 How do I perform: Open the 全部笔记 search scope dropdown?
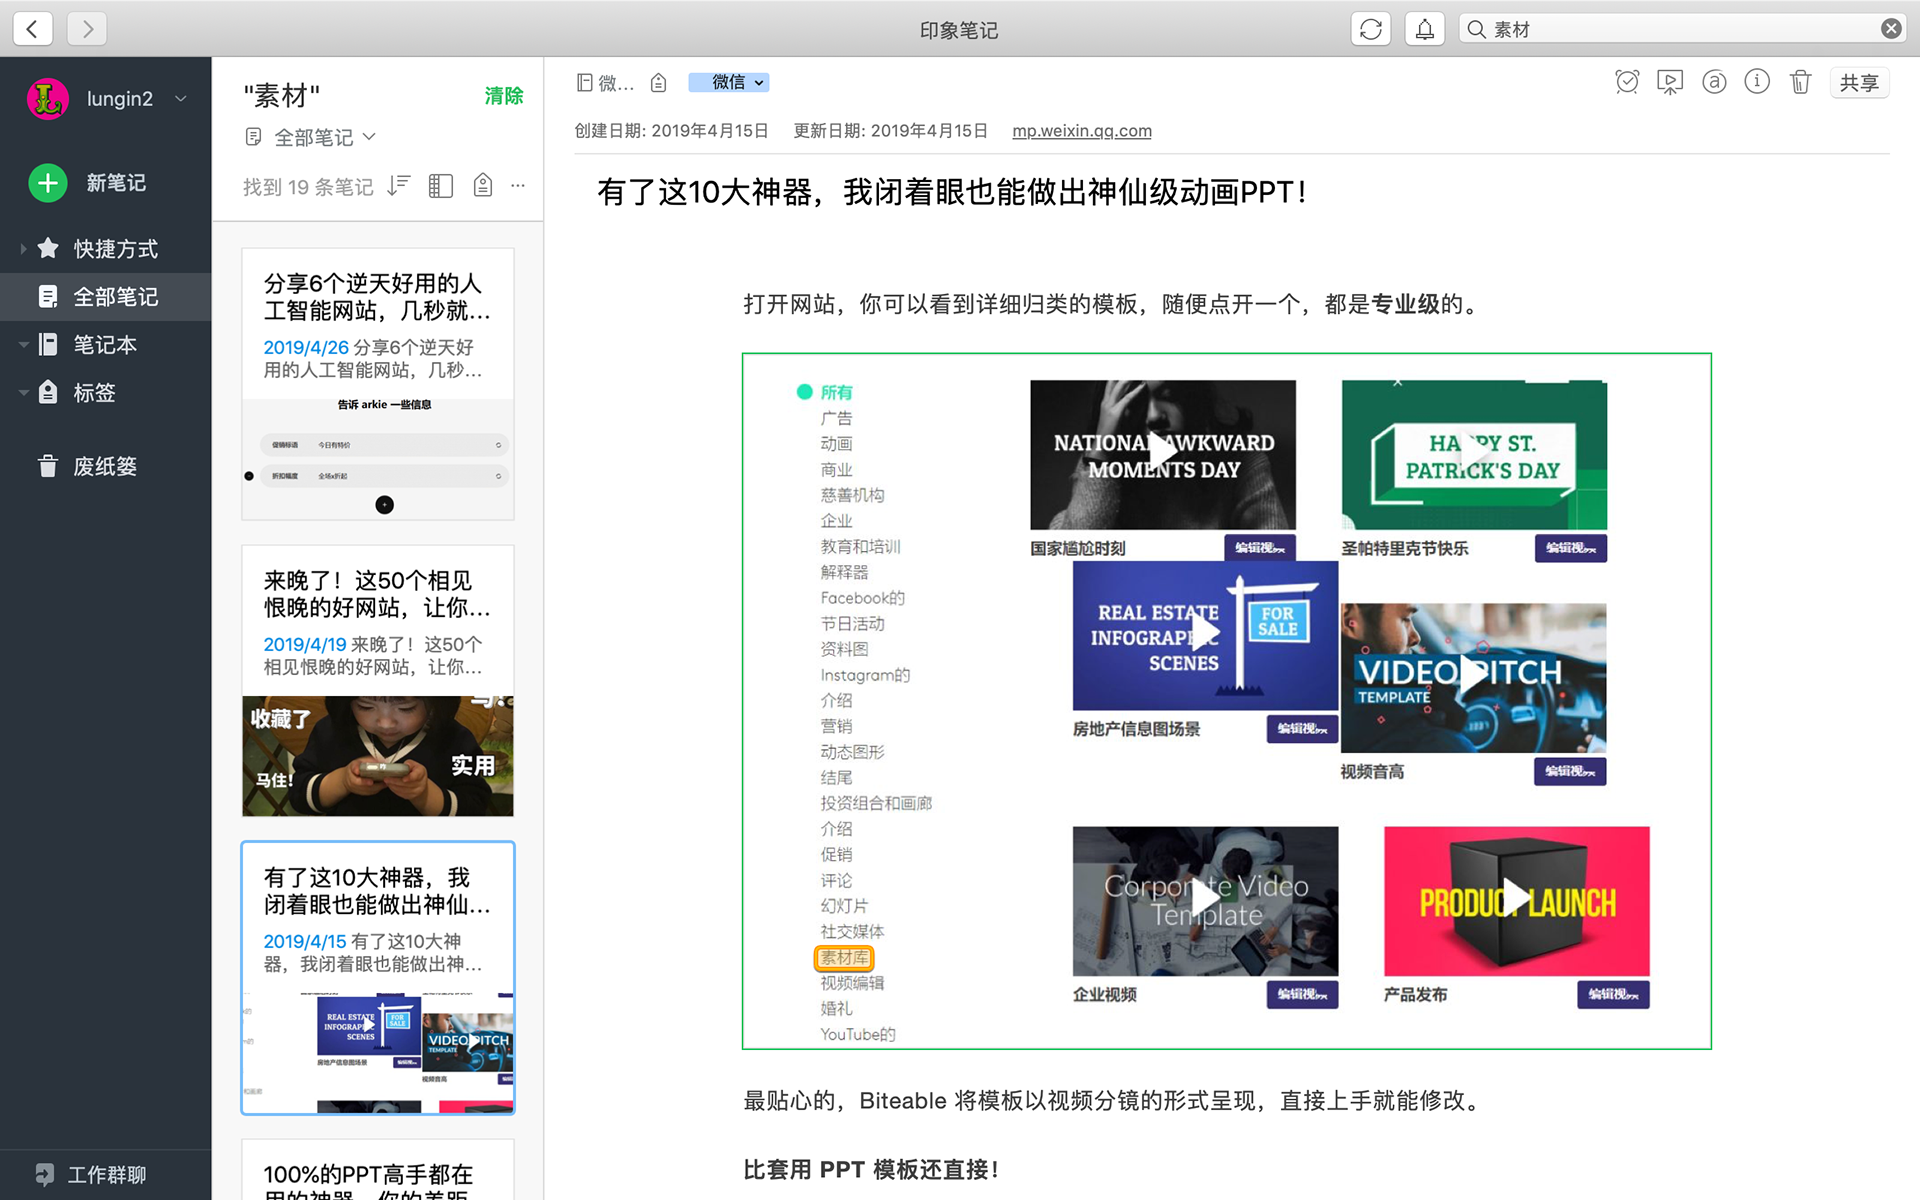click(x=311, y=137)
